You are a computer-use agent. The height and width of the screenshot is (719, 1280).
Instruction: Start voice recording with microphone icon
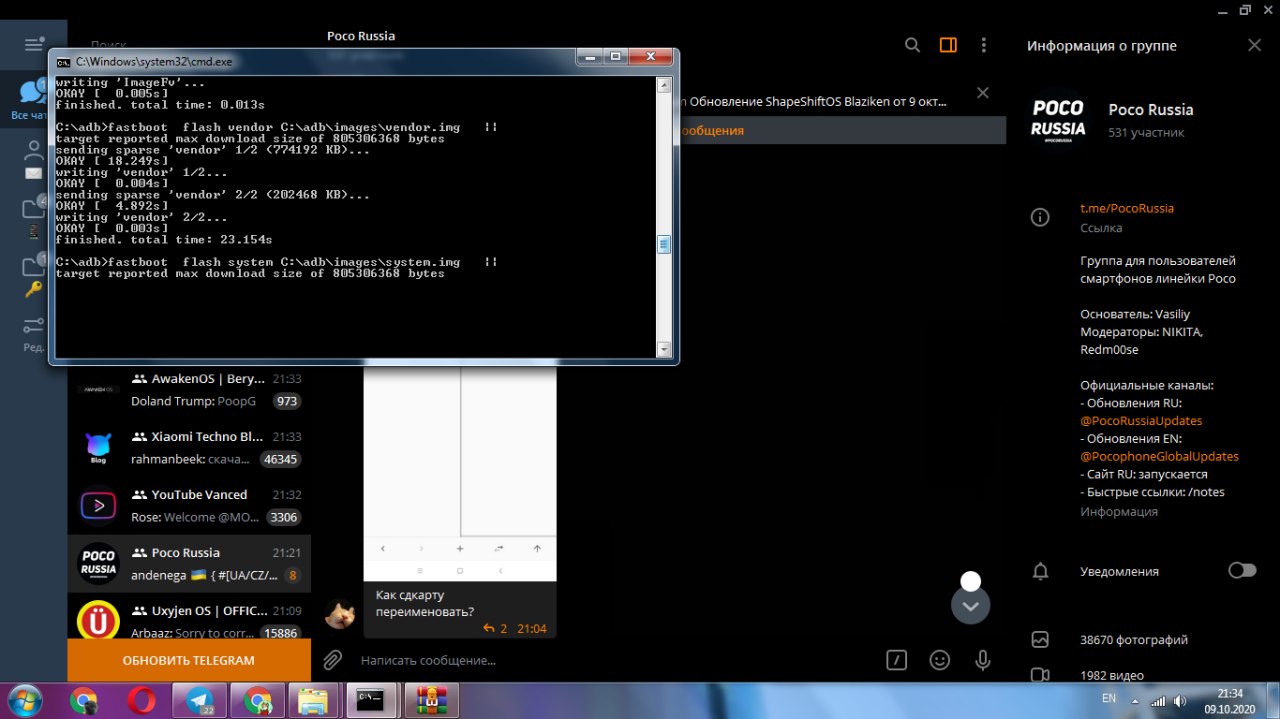pyautogui.click(x=983, y=660)
